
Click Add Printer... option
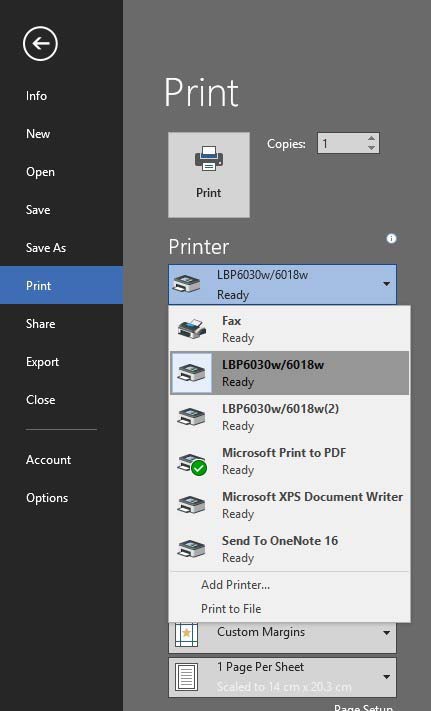pos(236,584)
